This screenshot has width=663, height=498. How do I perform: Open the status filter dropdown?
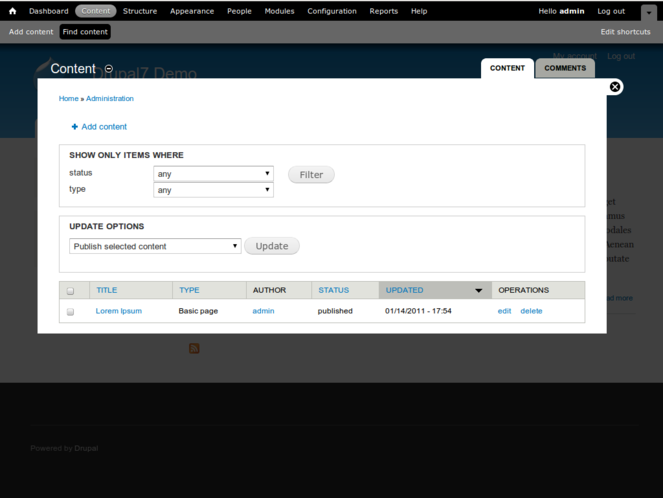pos(213,174)
